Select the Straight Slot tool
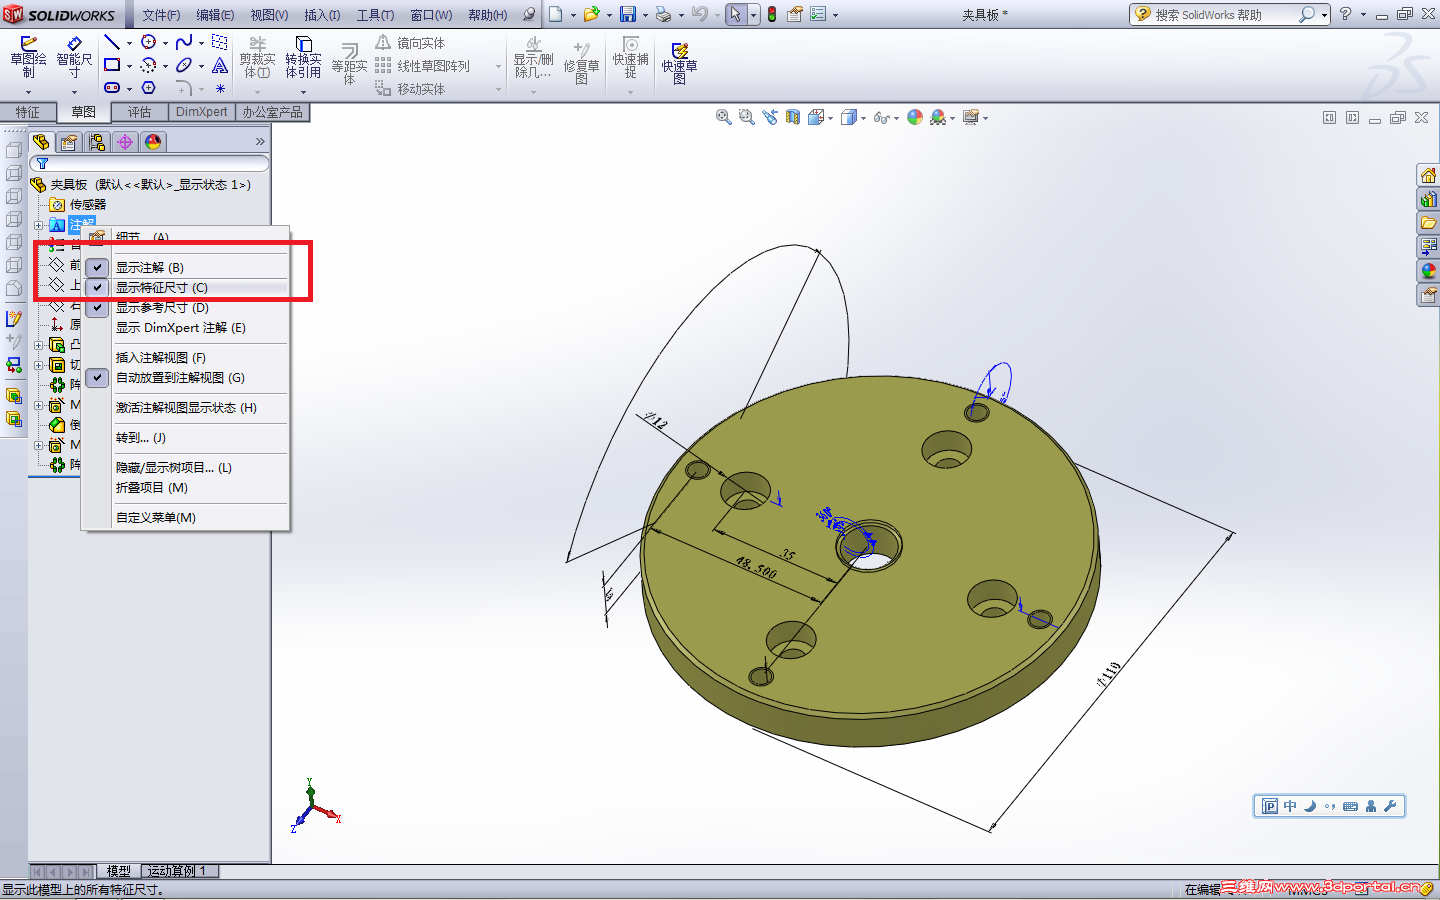 (112, 88)
